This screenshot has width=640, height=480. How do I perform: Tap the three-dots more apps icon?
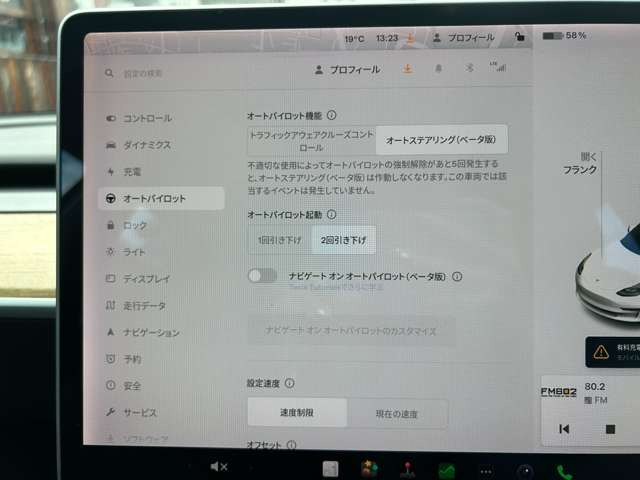486,470
